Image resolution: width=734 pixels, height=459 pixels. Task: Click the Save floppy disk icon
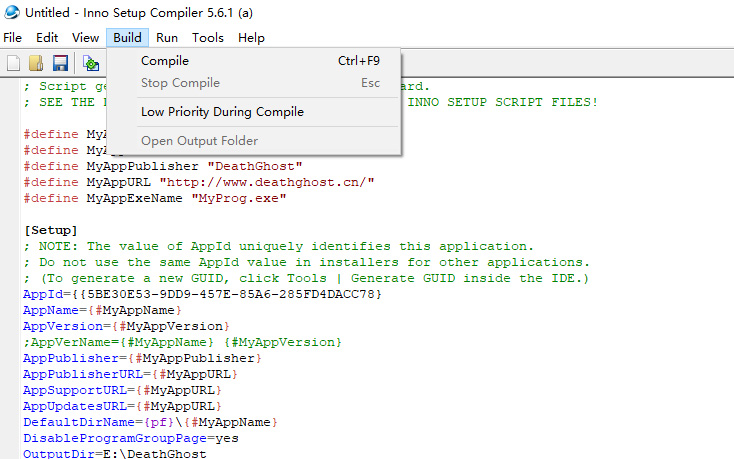60,63
